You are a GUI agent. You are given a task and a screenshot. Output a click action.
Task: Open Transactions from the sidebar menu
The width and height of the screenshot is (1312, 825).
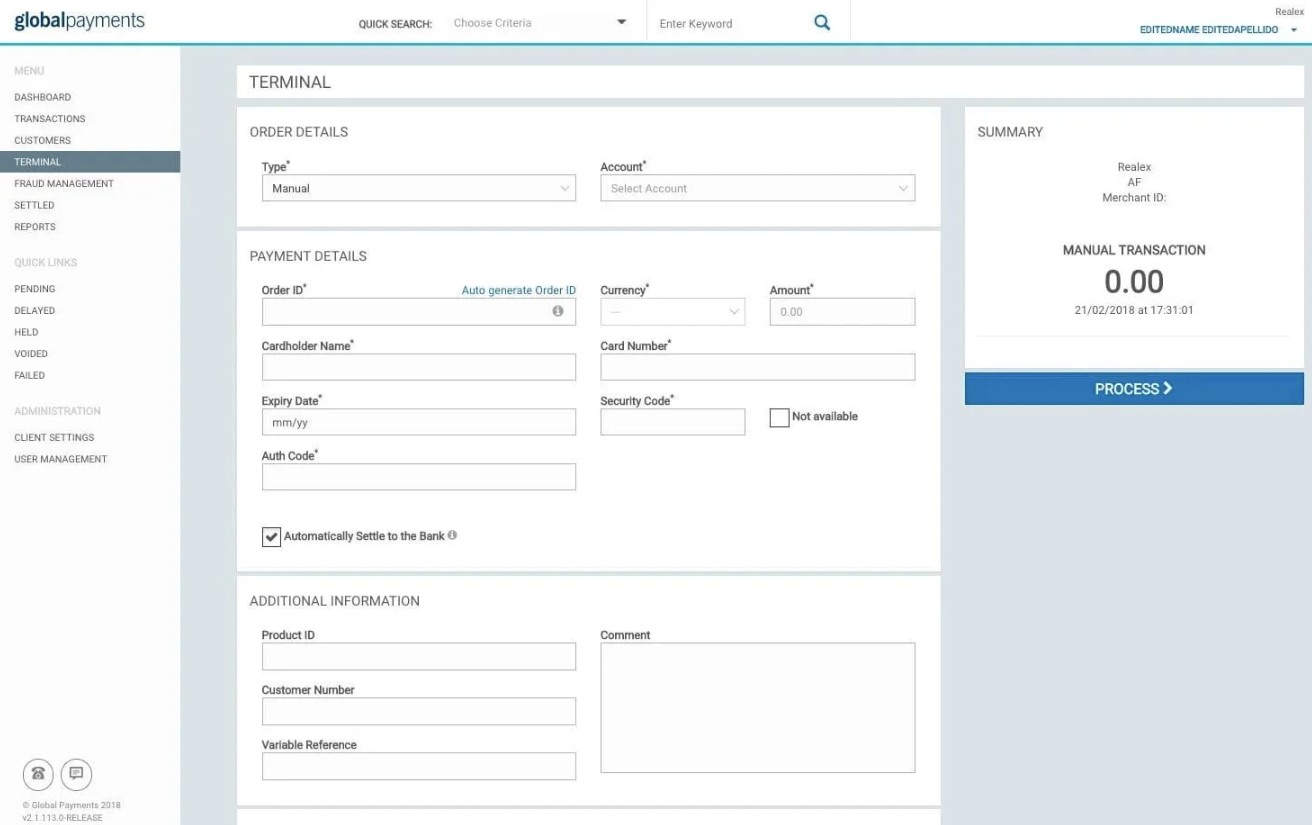click(x=50, y=119)
